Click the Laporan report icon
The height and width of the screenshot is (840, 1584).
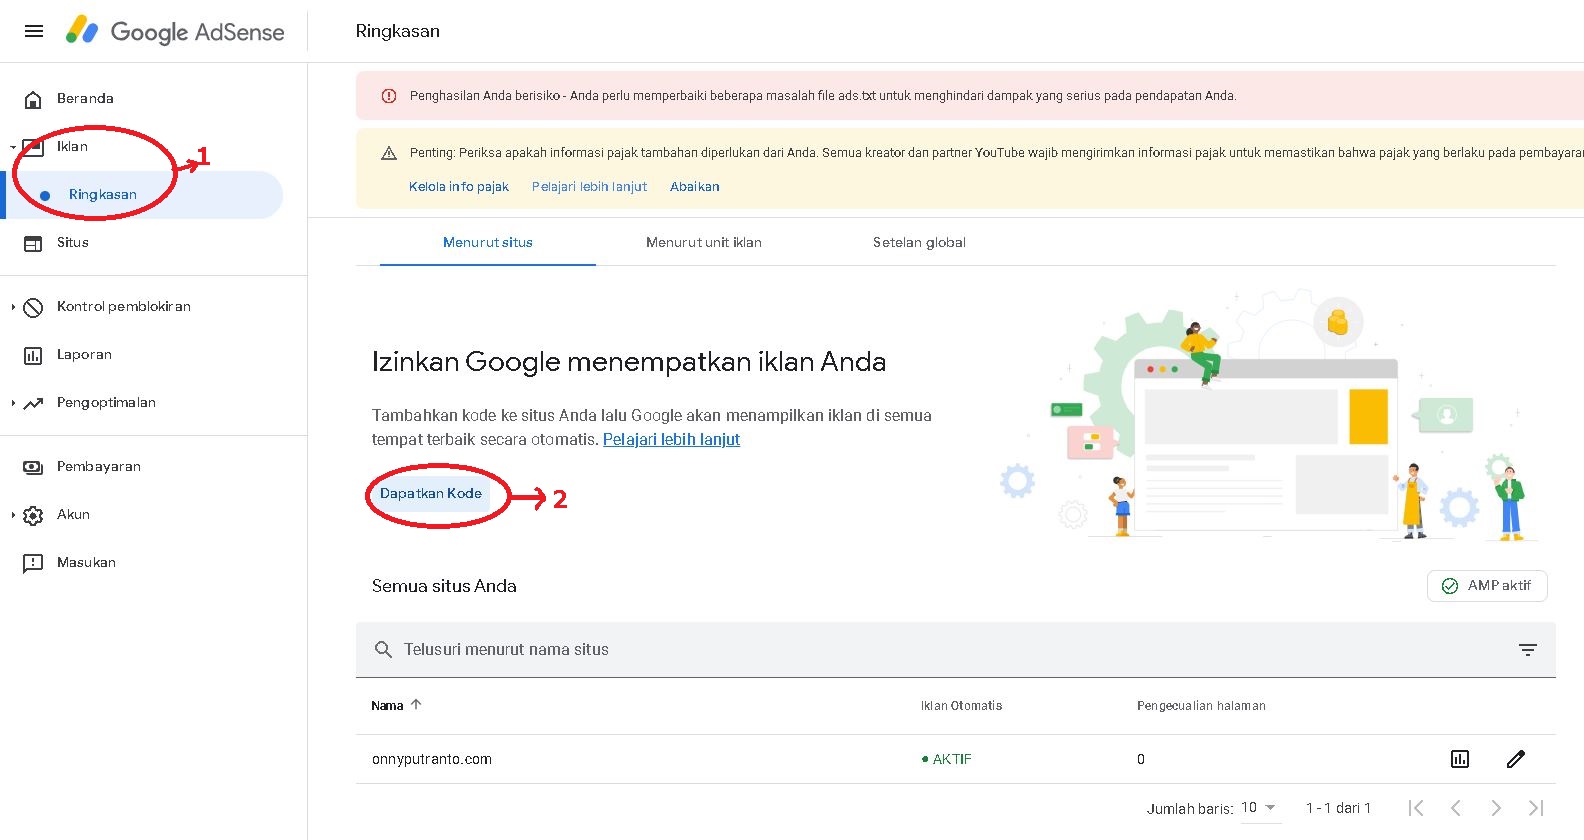(33, 355)
